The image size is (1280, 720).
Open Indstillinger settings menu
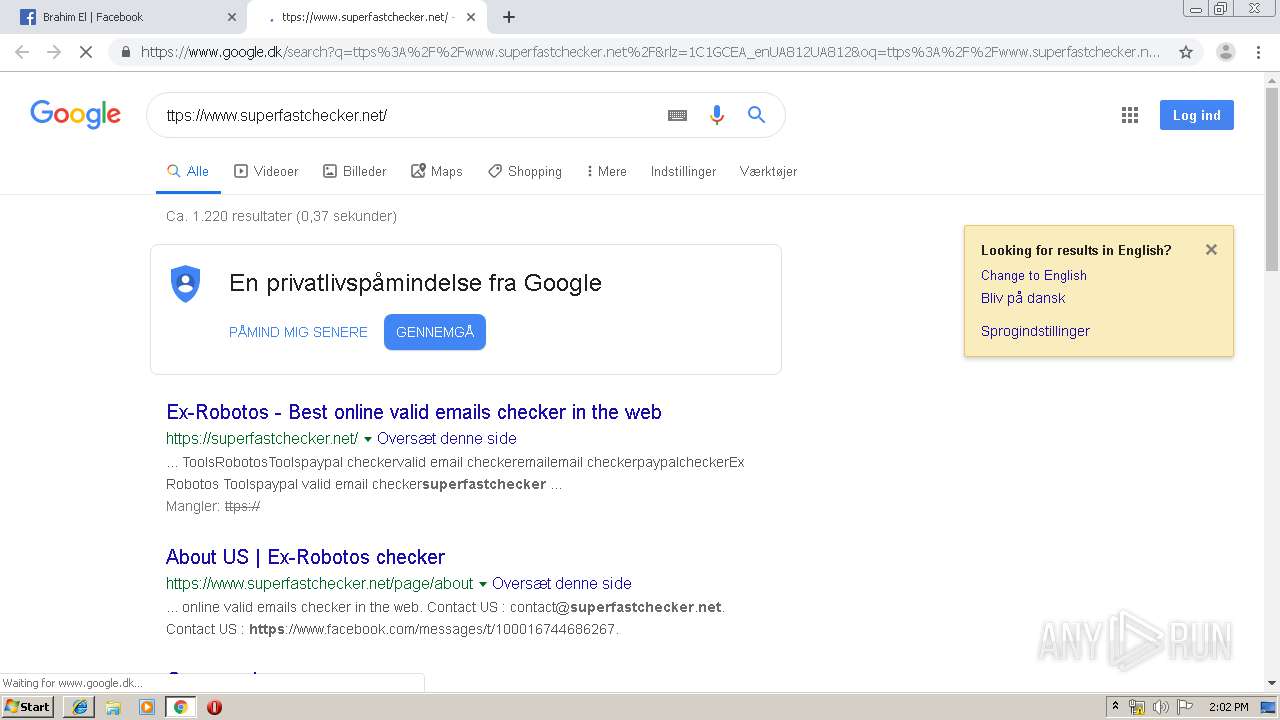tap(683, 171)
